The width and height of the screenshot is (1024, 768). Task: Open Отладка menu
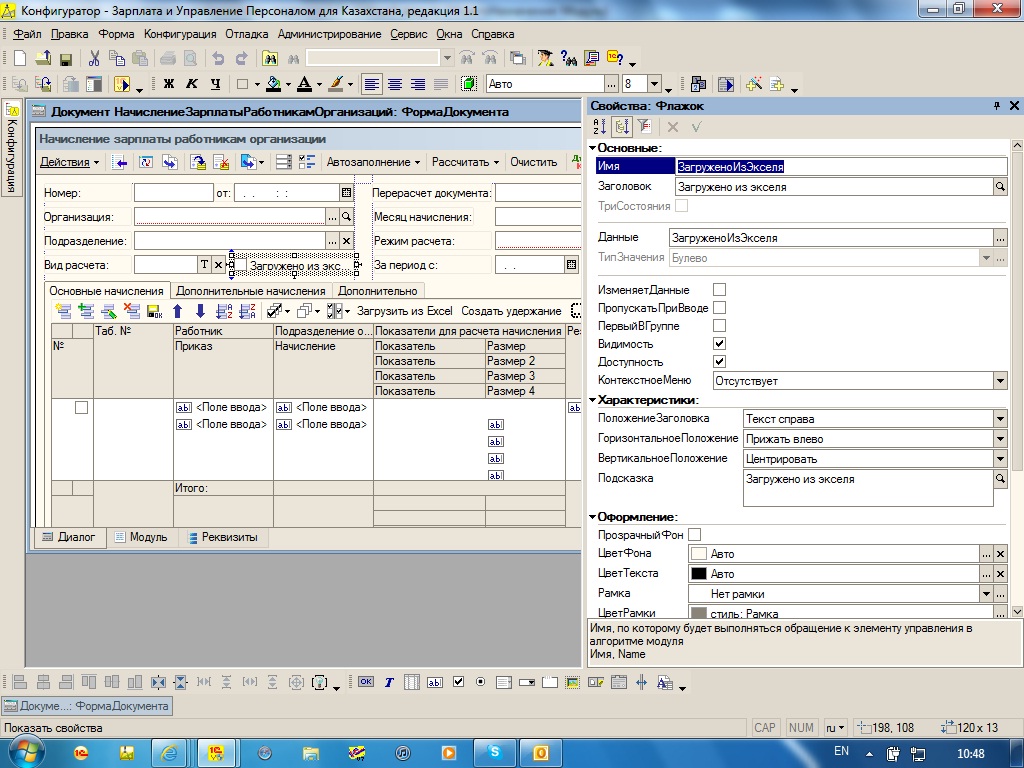click(x=247, y=34)
